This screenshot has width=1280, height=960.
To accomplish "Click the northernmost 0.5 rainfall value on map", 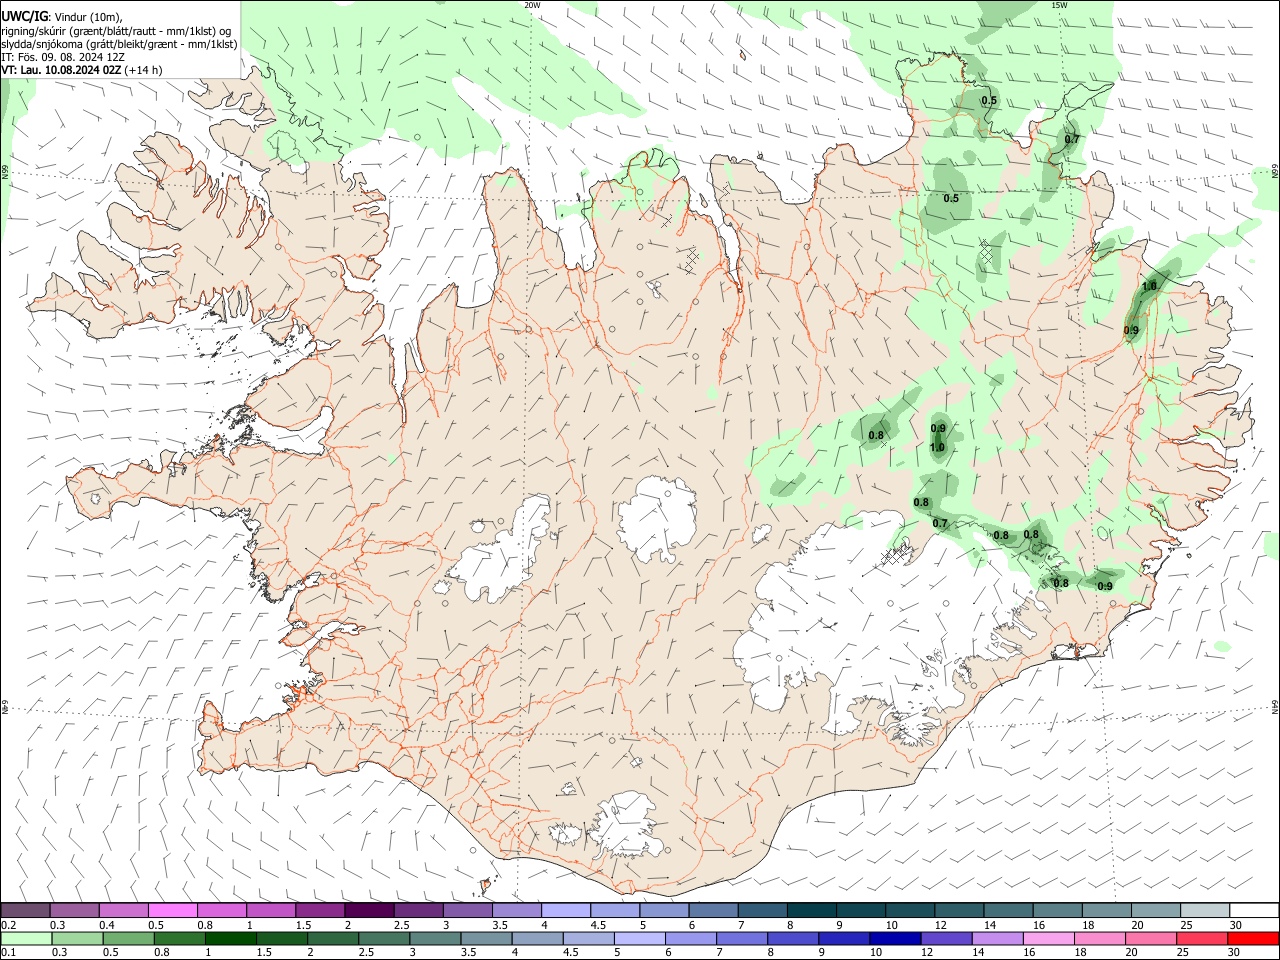I will [x=989, y=100].
